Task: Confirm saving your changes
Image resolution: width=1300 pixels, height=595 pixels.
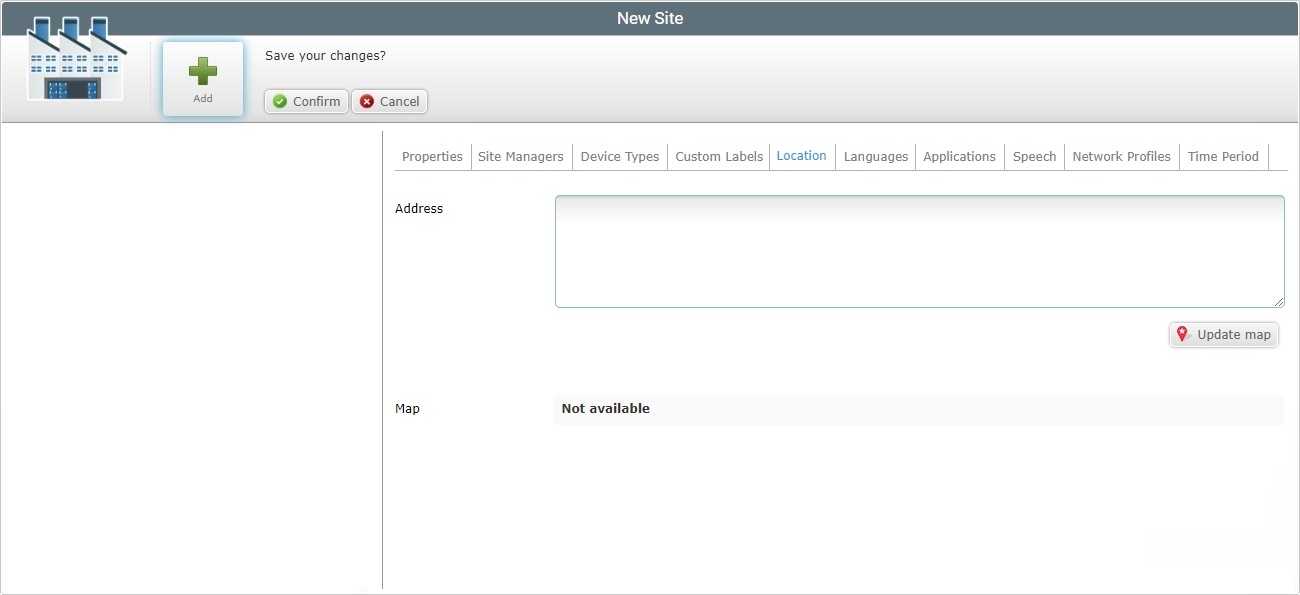Action: (305, 101)
